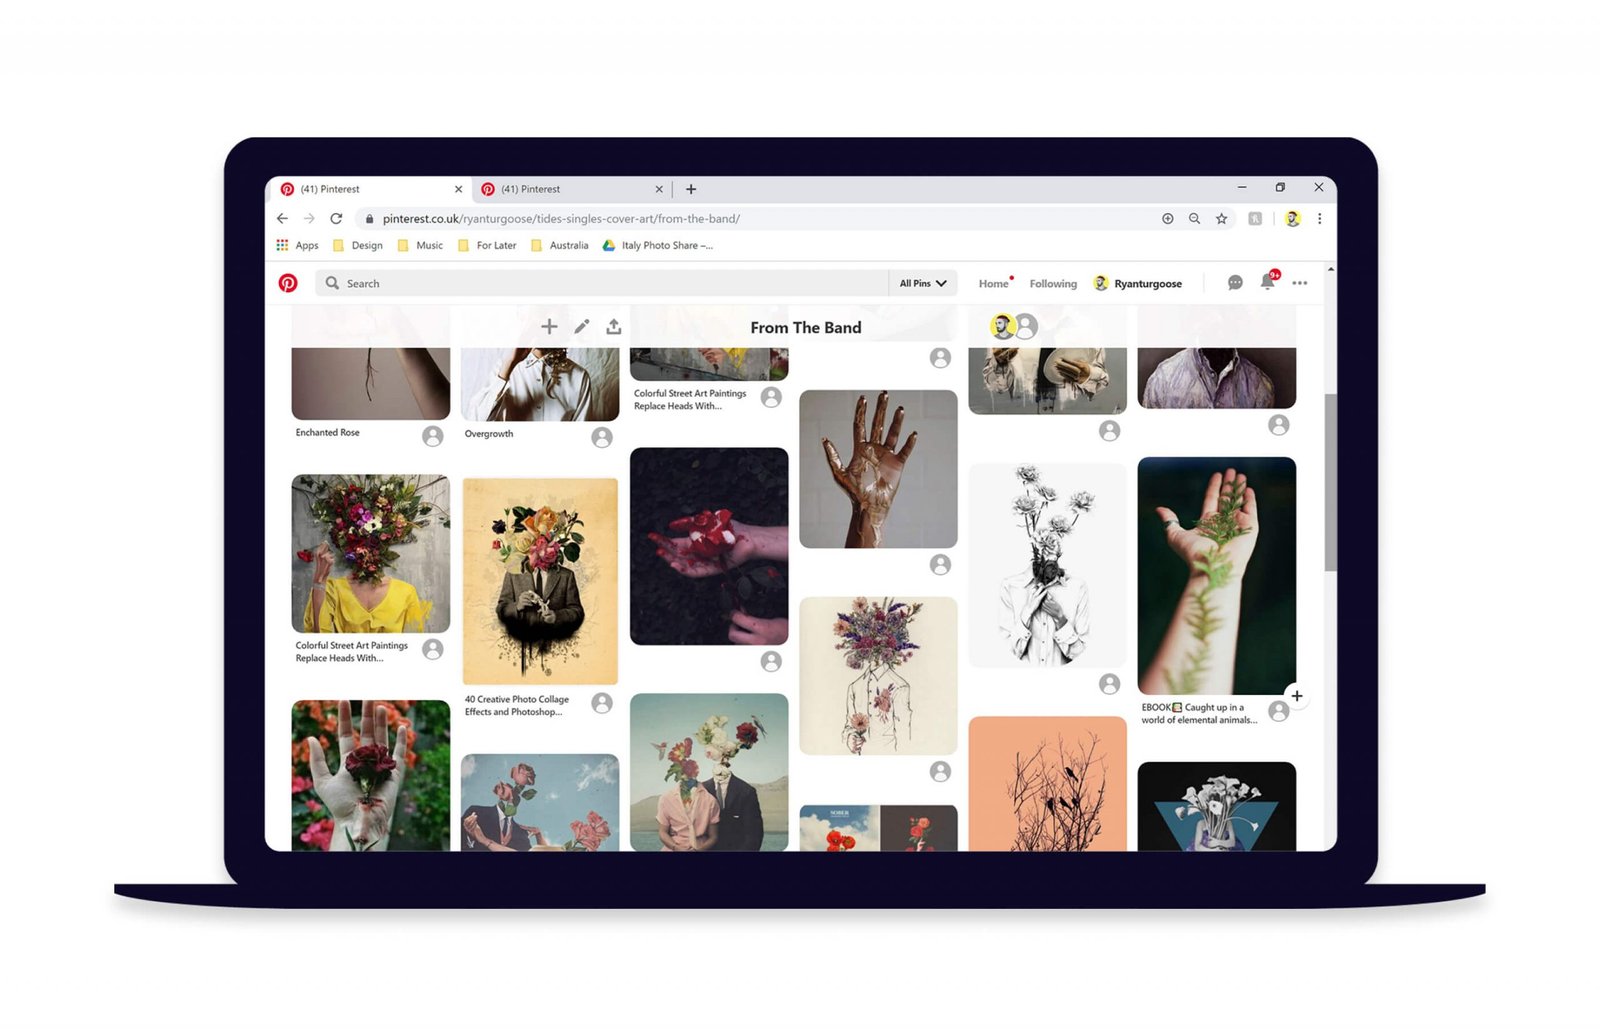Open the Following feed link

click(1053, 284)
